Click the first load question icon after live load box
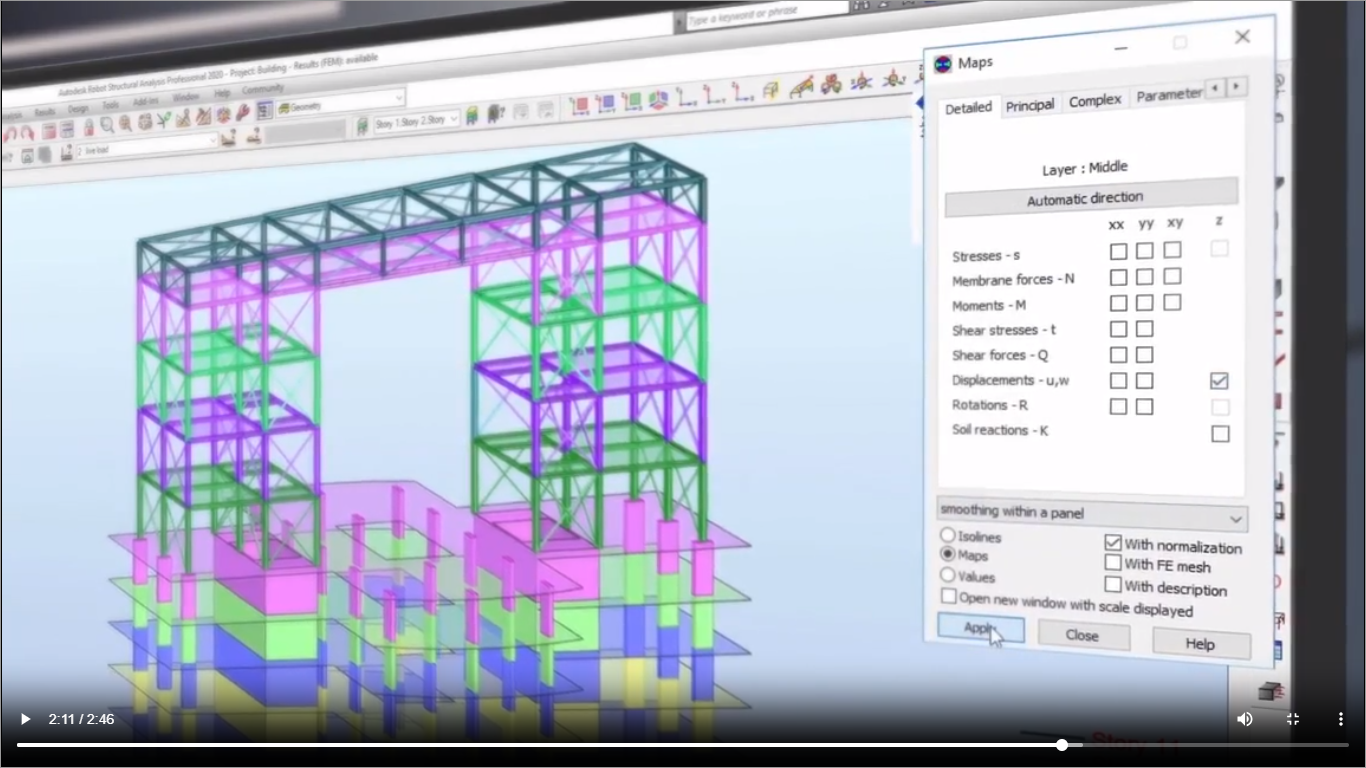Image resolution: width=1366 pixels, height=768 pixels. pos(228,137)
